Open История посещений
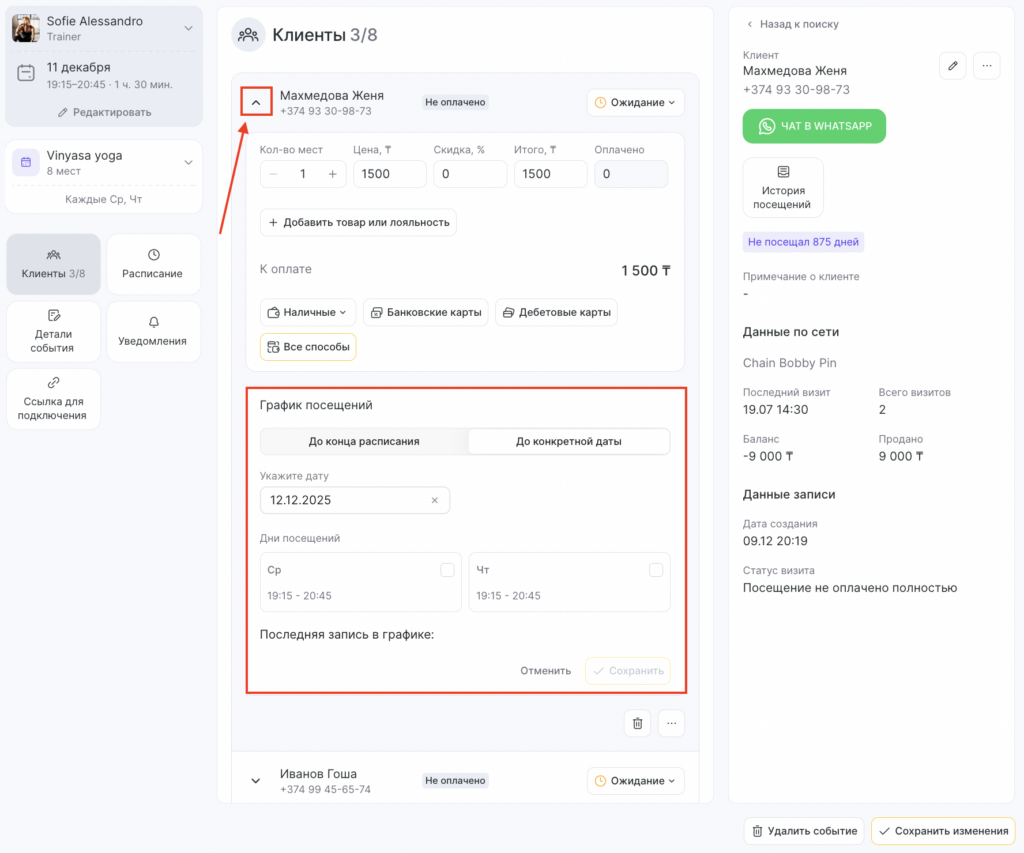The width and height of the screenshot is (1024, 853). tap(783, 188)
